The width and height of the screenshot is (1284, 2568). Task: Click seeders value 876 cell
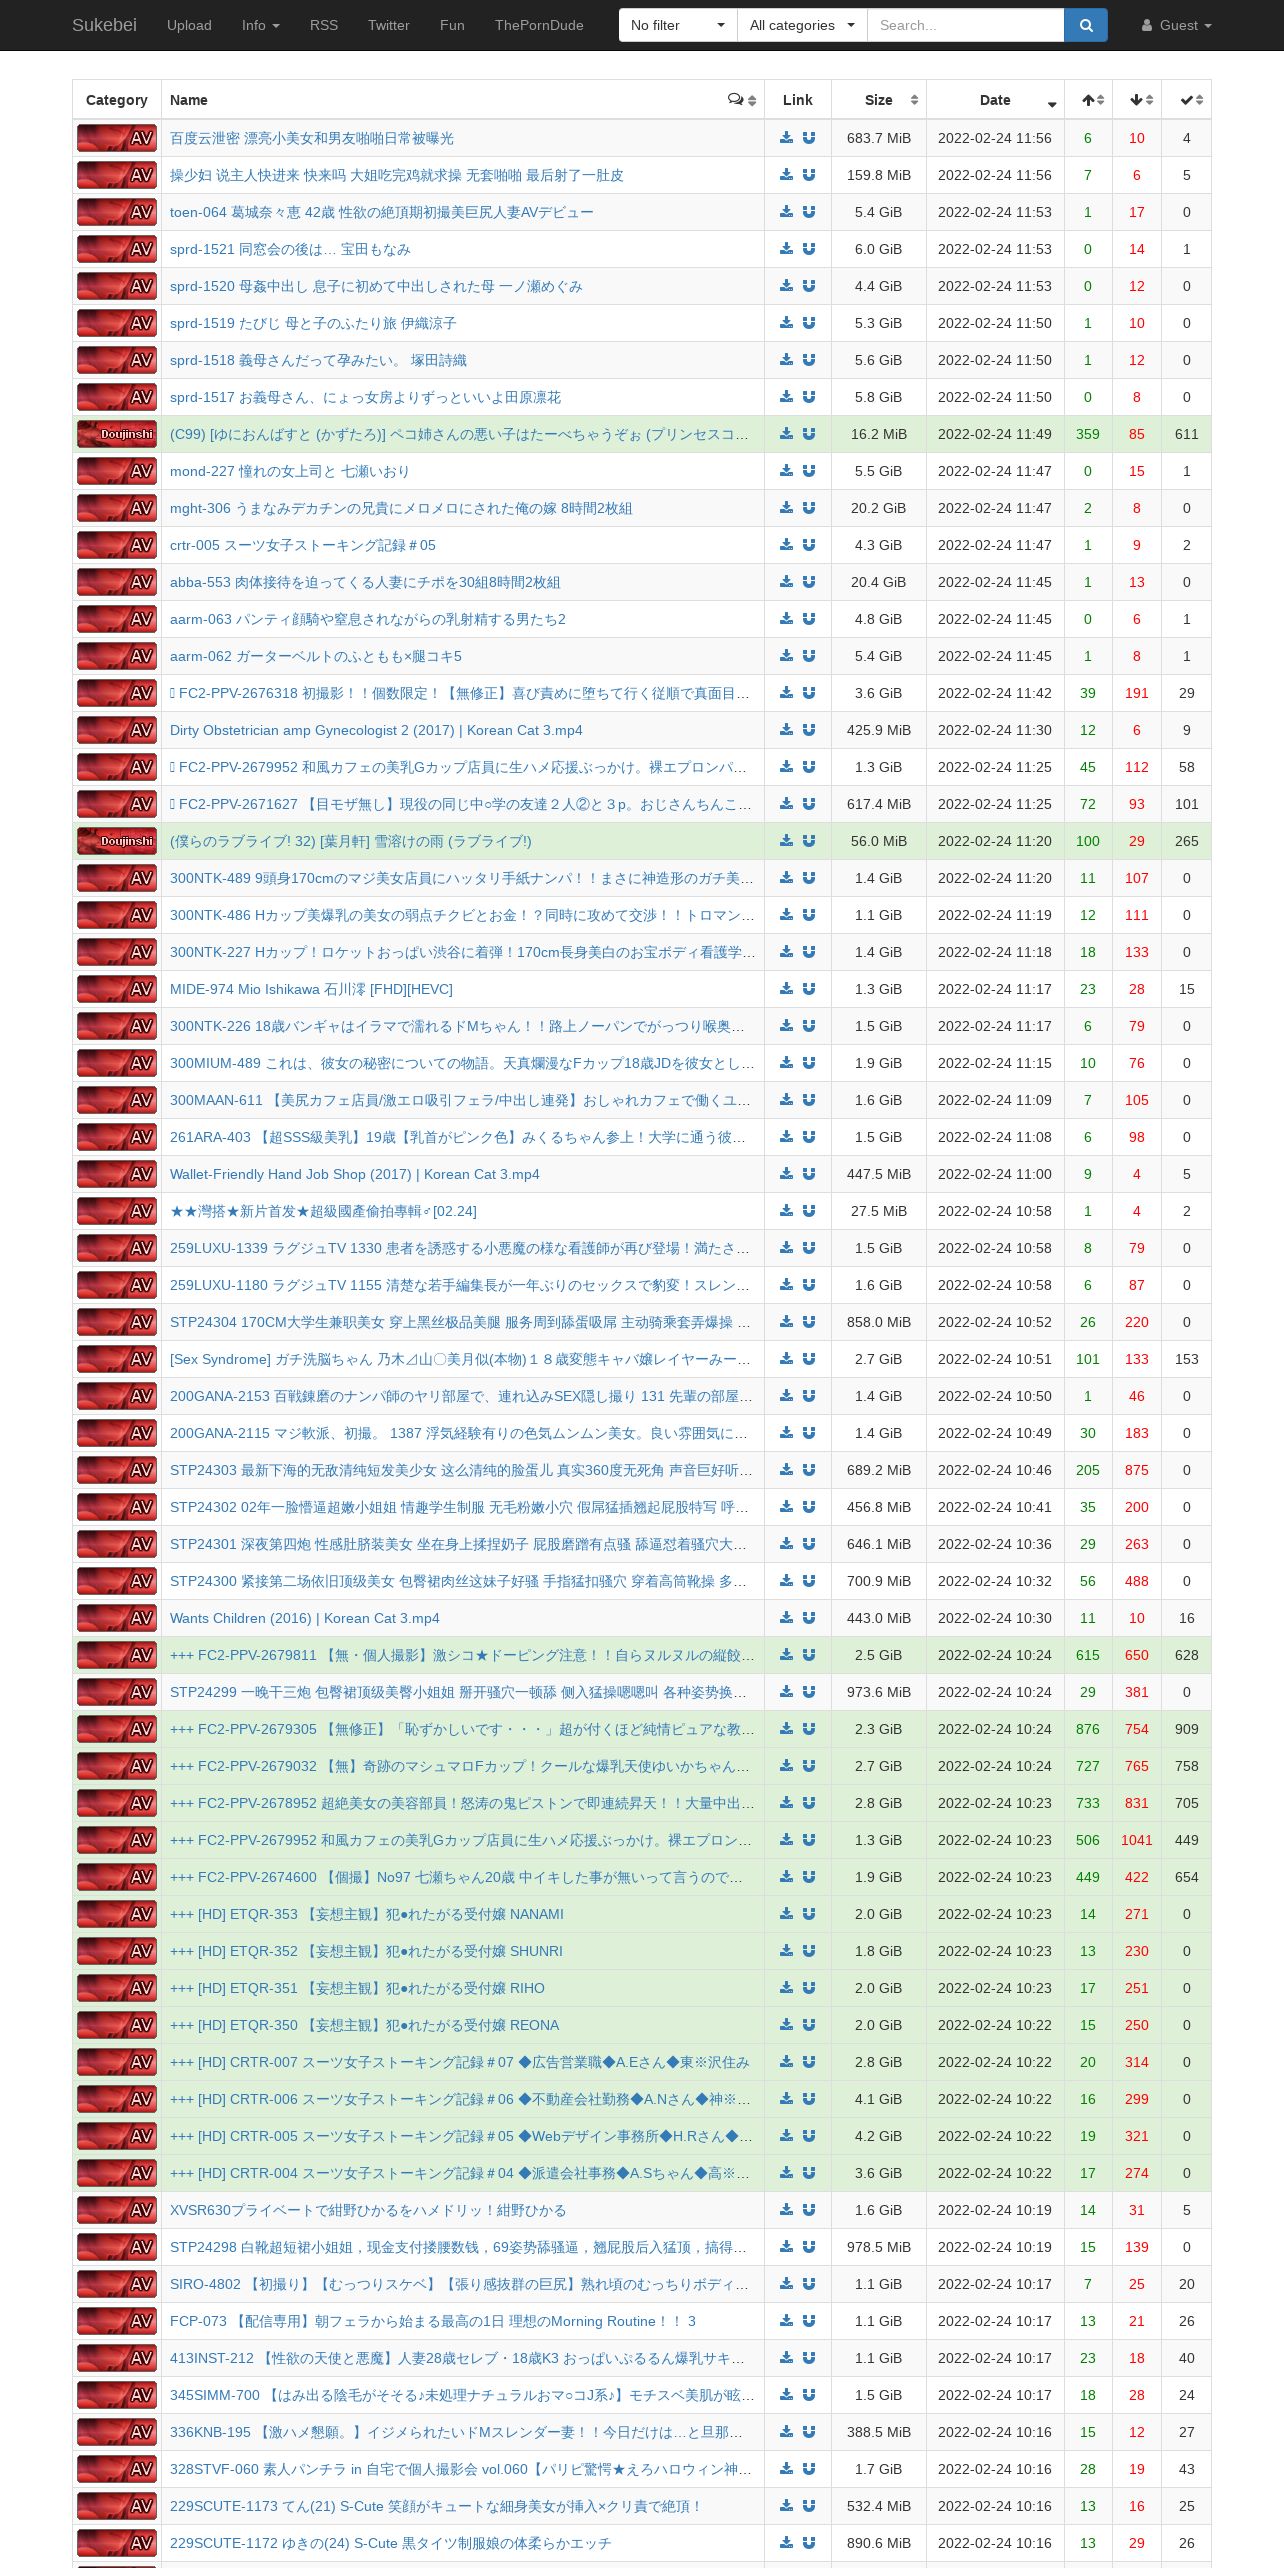[1088, 1729]
